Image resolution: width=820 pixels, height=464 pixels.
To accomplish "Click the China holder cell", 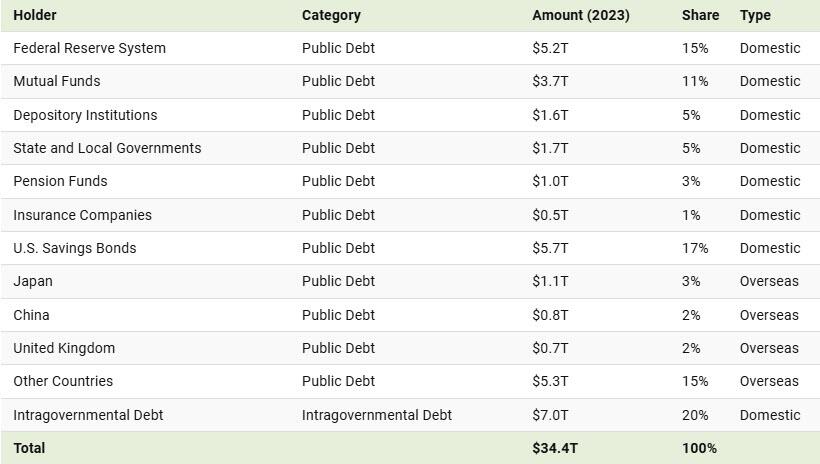I will tap(31, 315).
